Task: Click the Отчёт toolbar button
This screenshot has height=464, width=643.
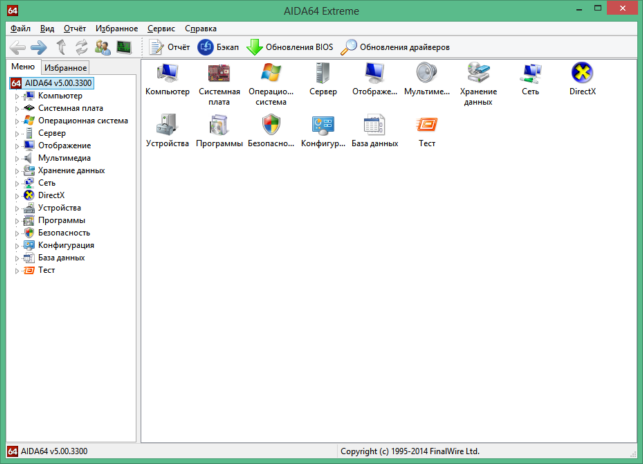Action: pyautogui.click(x=169, y=48)
